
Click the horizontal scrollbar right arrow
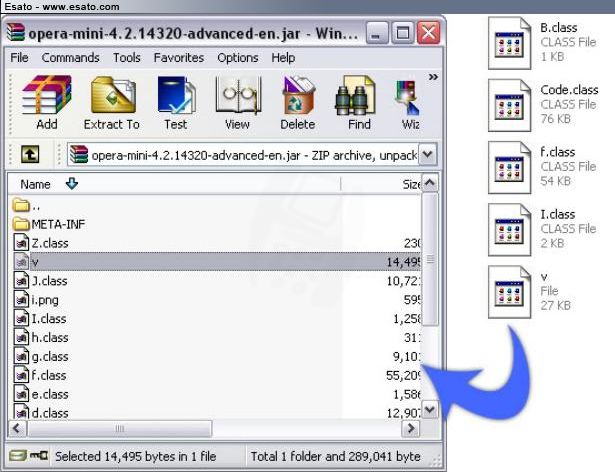click(x=411, y=428)
